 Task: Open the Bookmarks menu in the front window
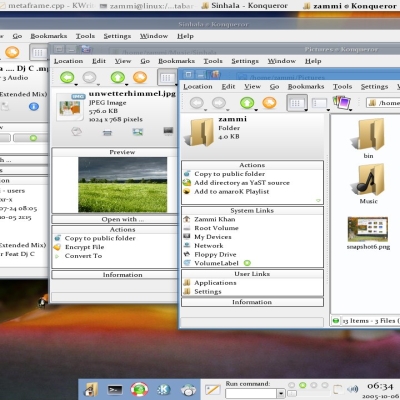point(306,87)
